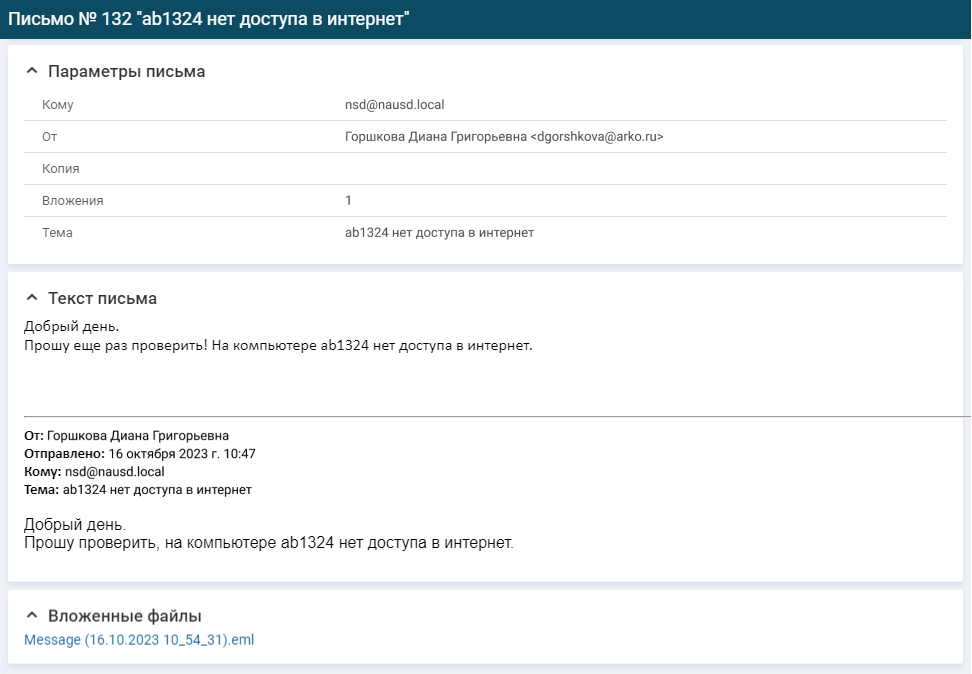Click the От label in parameters

click(x=50, y=137)
